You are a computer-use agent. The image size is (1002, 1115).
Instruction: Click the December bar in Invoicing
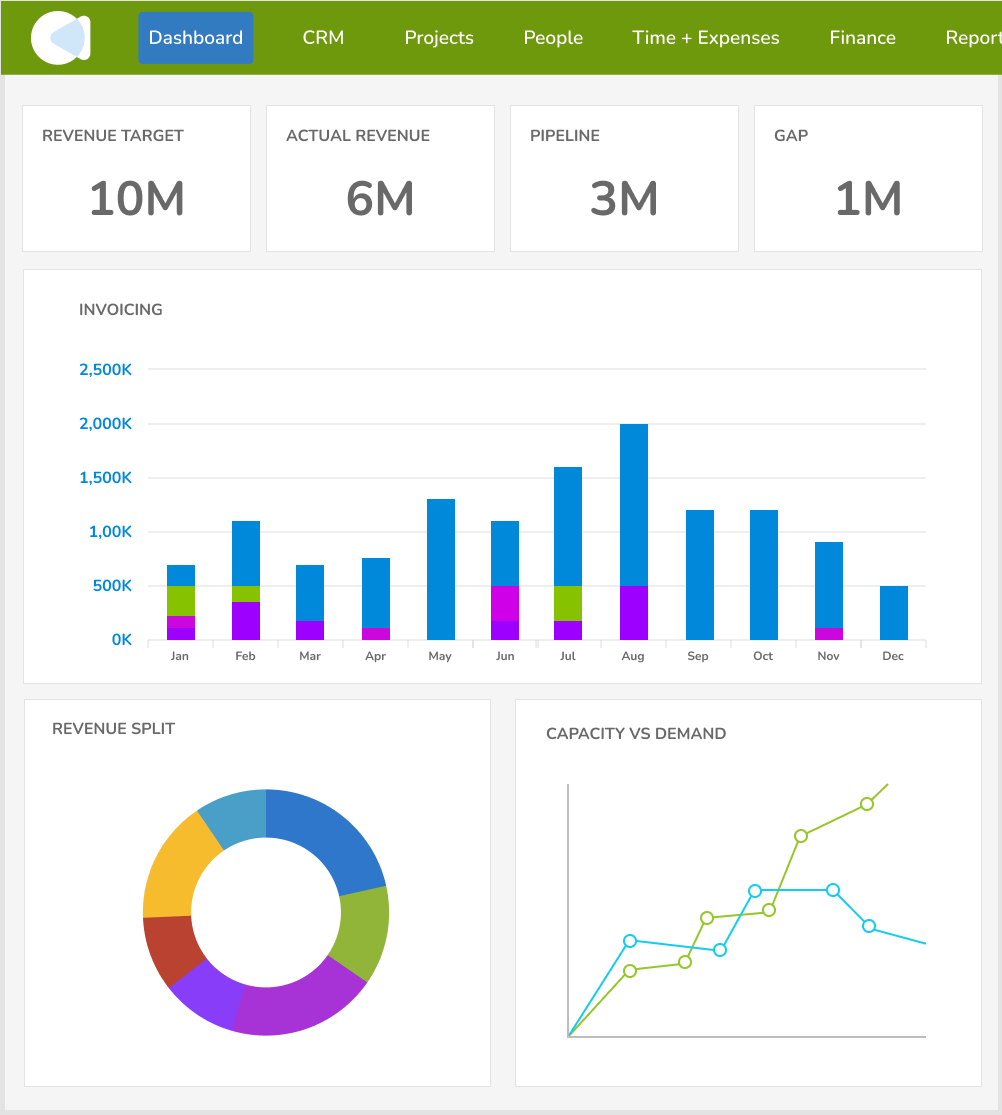893,612
